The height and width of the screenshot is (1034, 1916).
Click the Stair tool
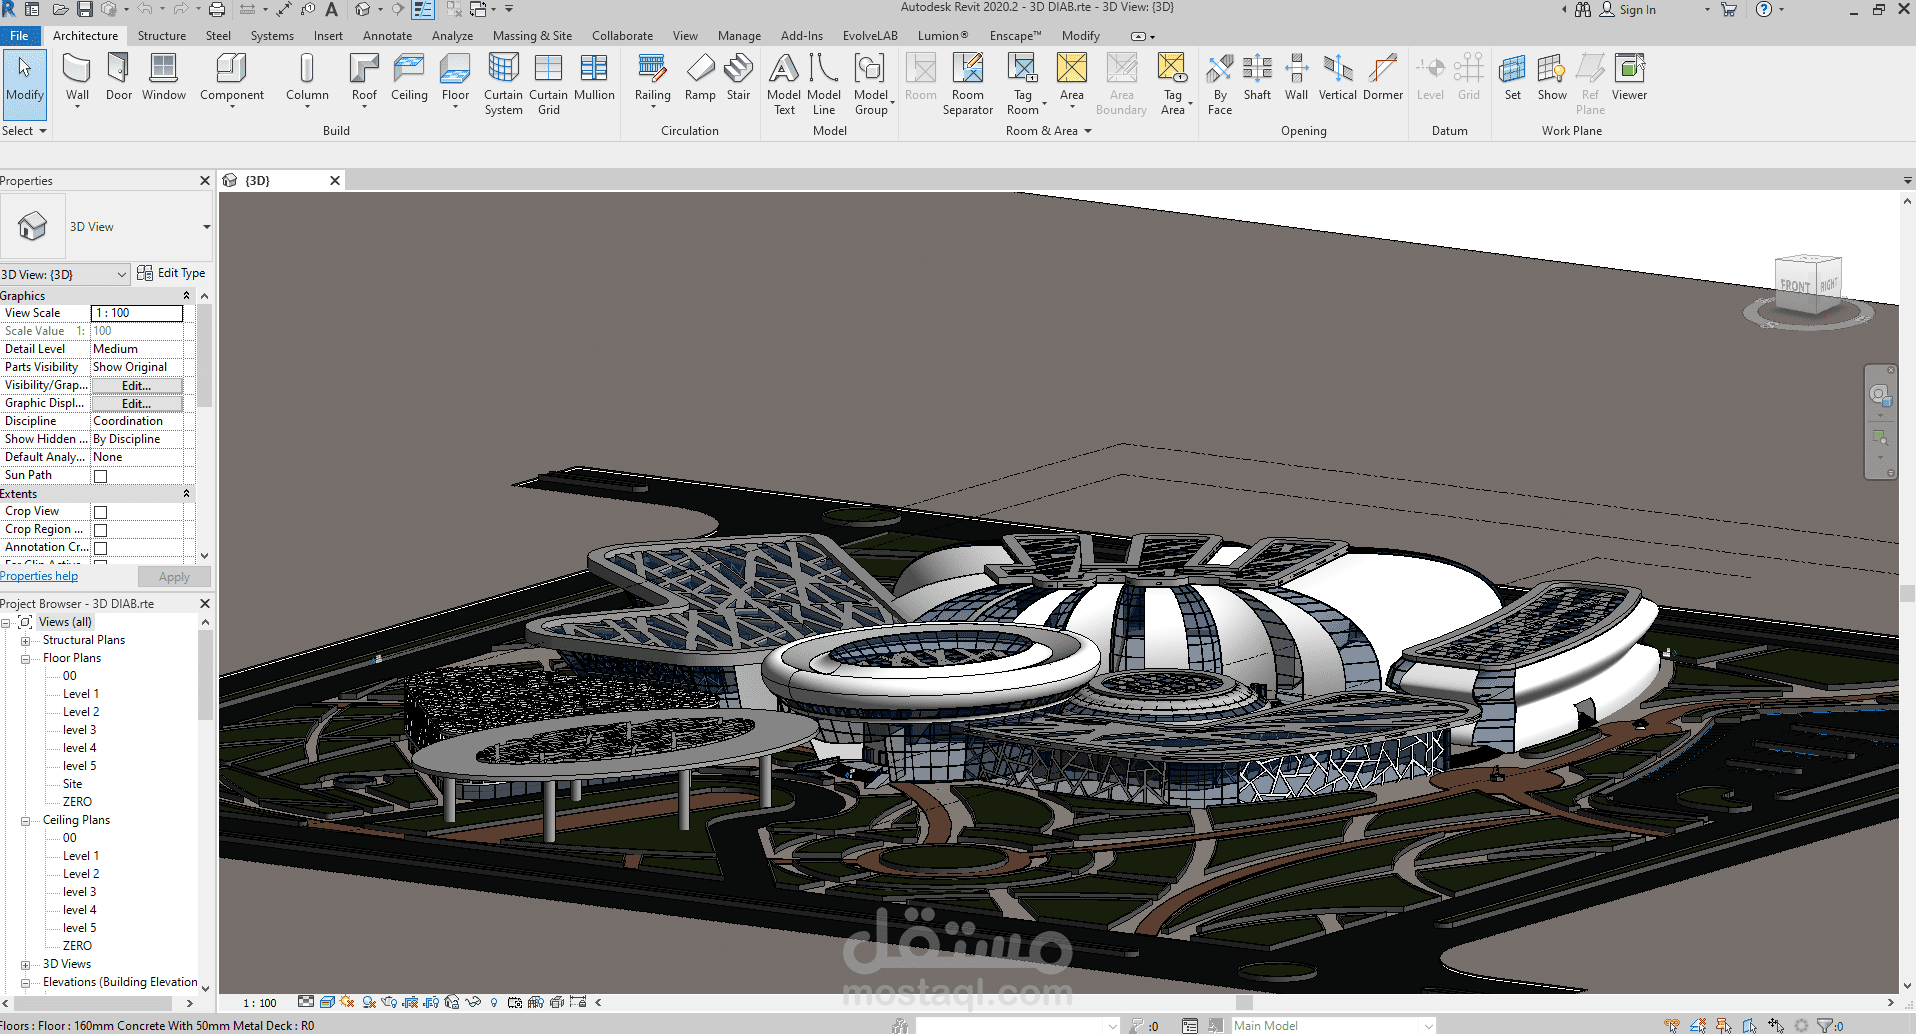click(x=738, y=78)
